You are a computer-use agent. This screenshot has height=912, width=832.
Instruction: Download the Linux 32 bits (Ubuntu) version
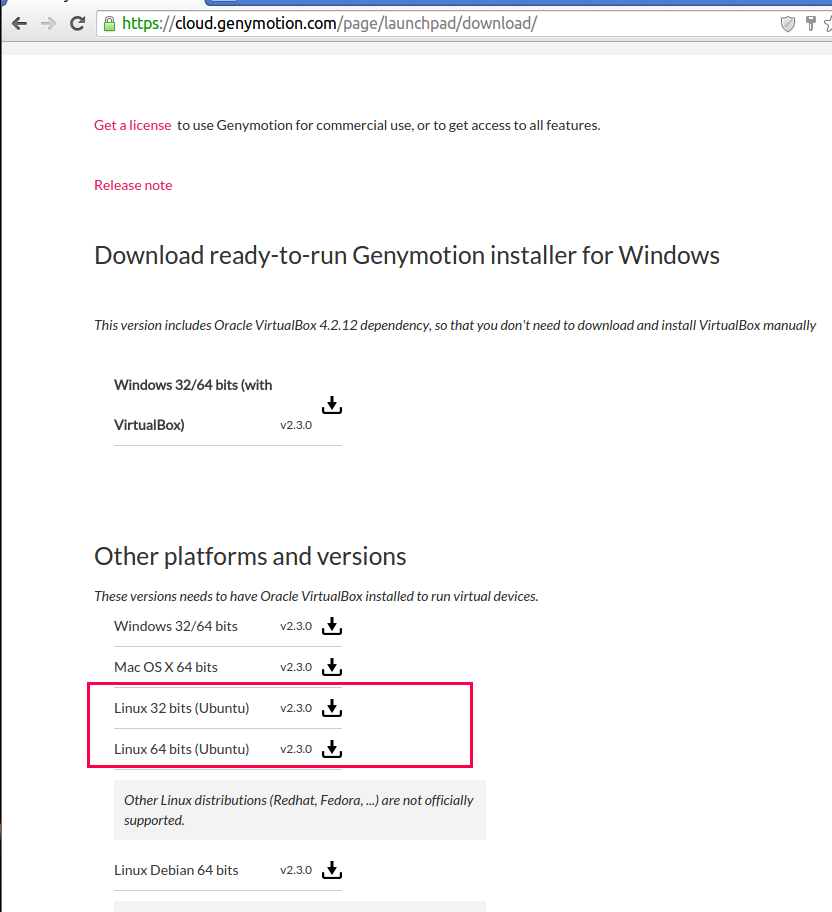[x=332, y=708]
